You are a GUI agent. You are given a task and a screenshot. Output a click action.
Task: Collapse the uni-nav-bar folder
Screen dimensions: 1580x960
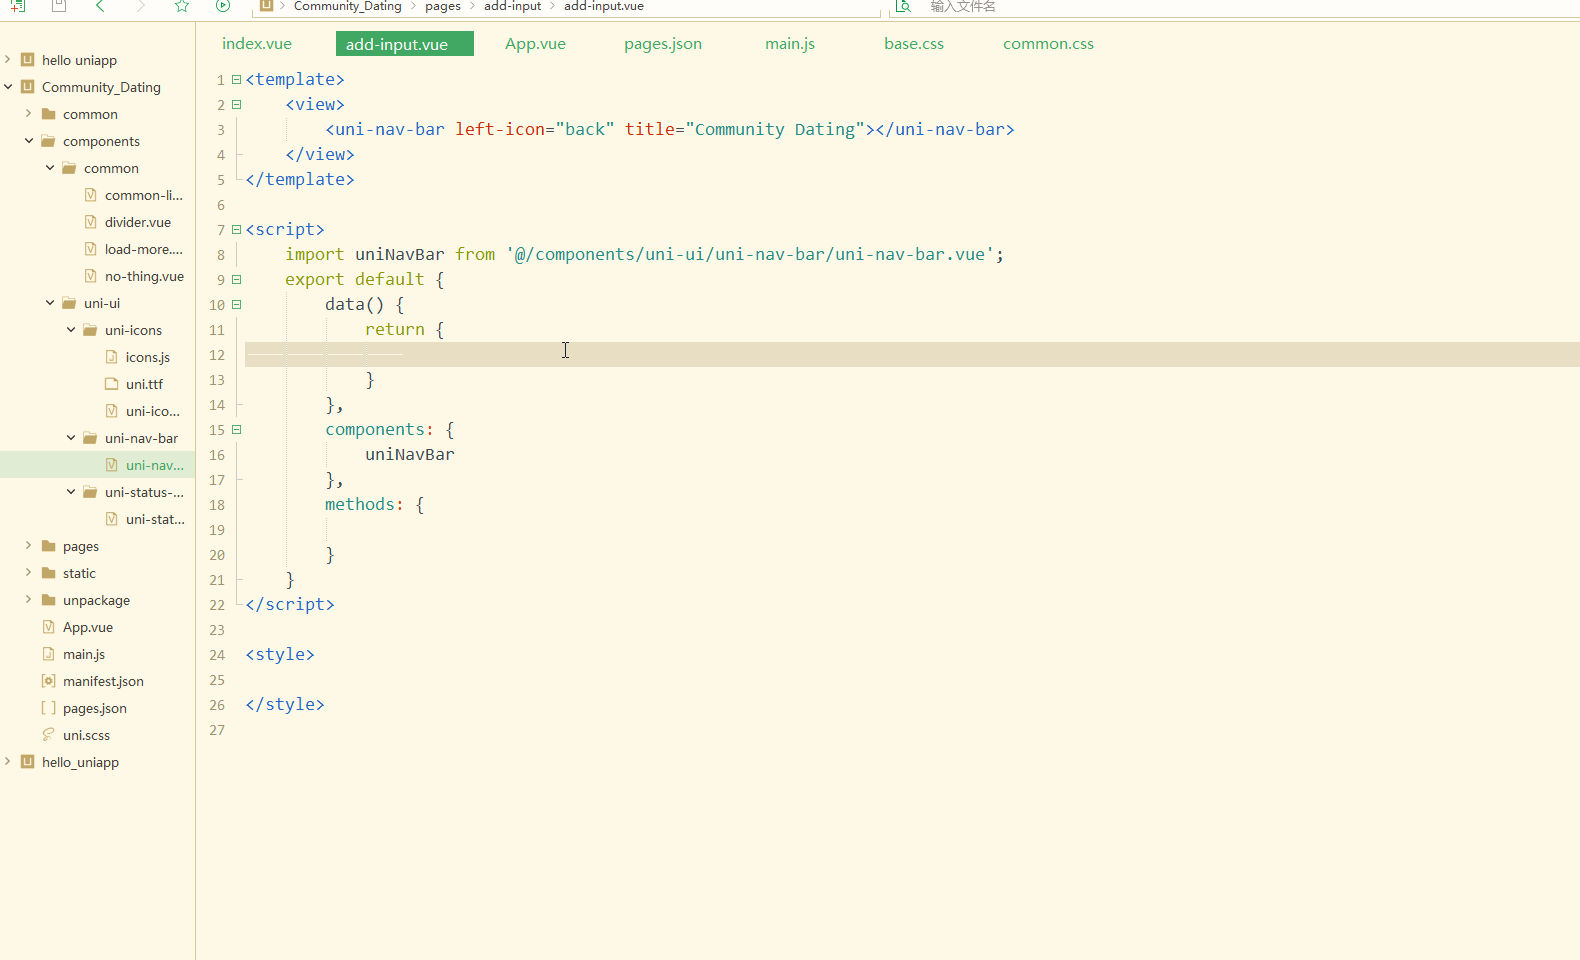pyautogui.click(x=71, y=437)
